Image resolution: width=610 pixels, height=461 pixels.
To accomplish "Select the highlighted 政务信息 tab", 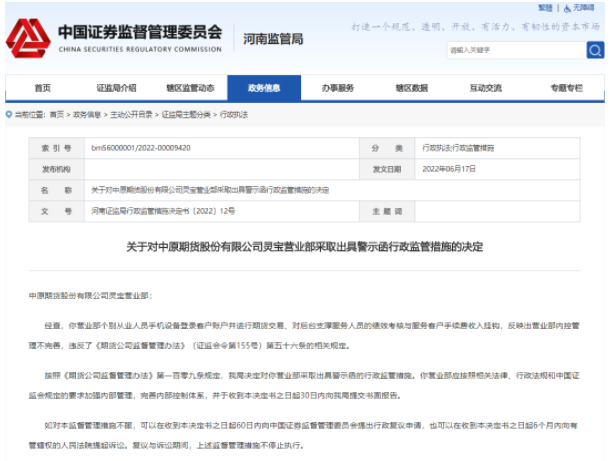I will [x=264, y=88].
